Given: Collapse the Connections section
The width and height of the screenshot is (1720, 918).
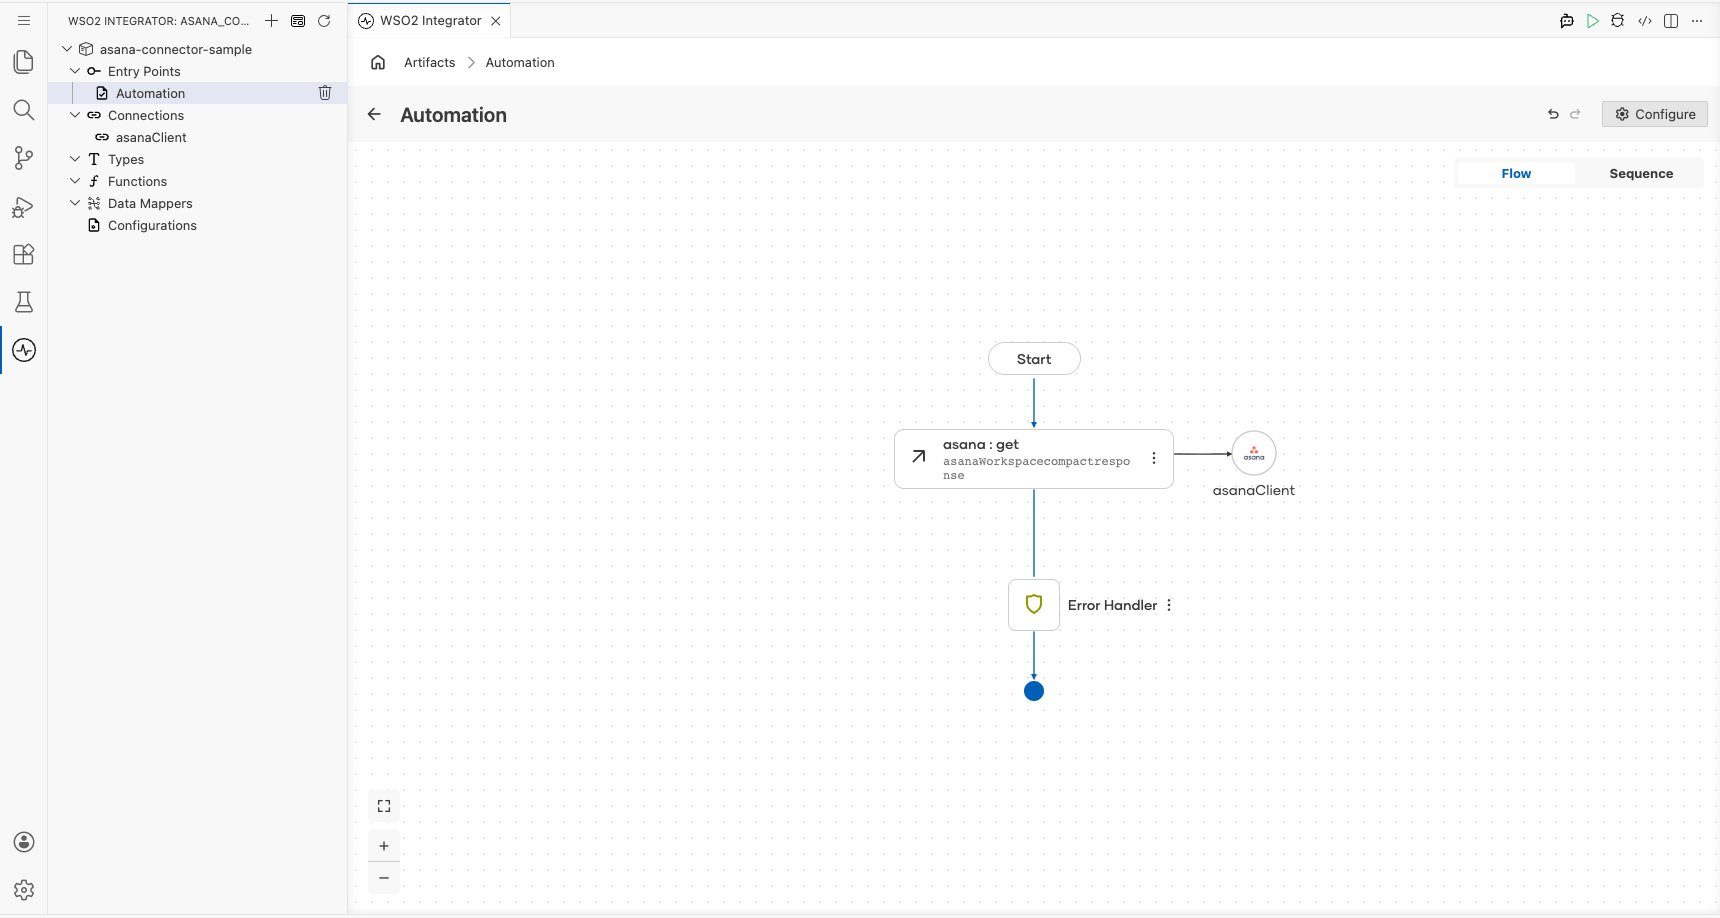Looking at the screenshot, I should point(75,115).
